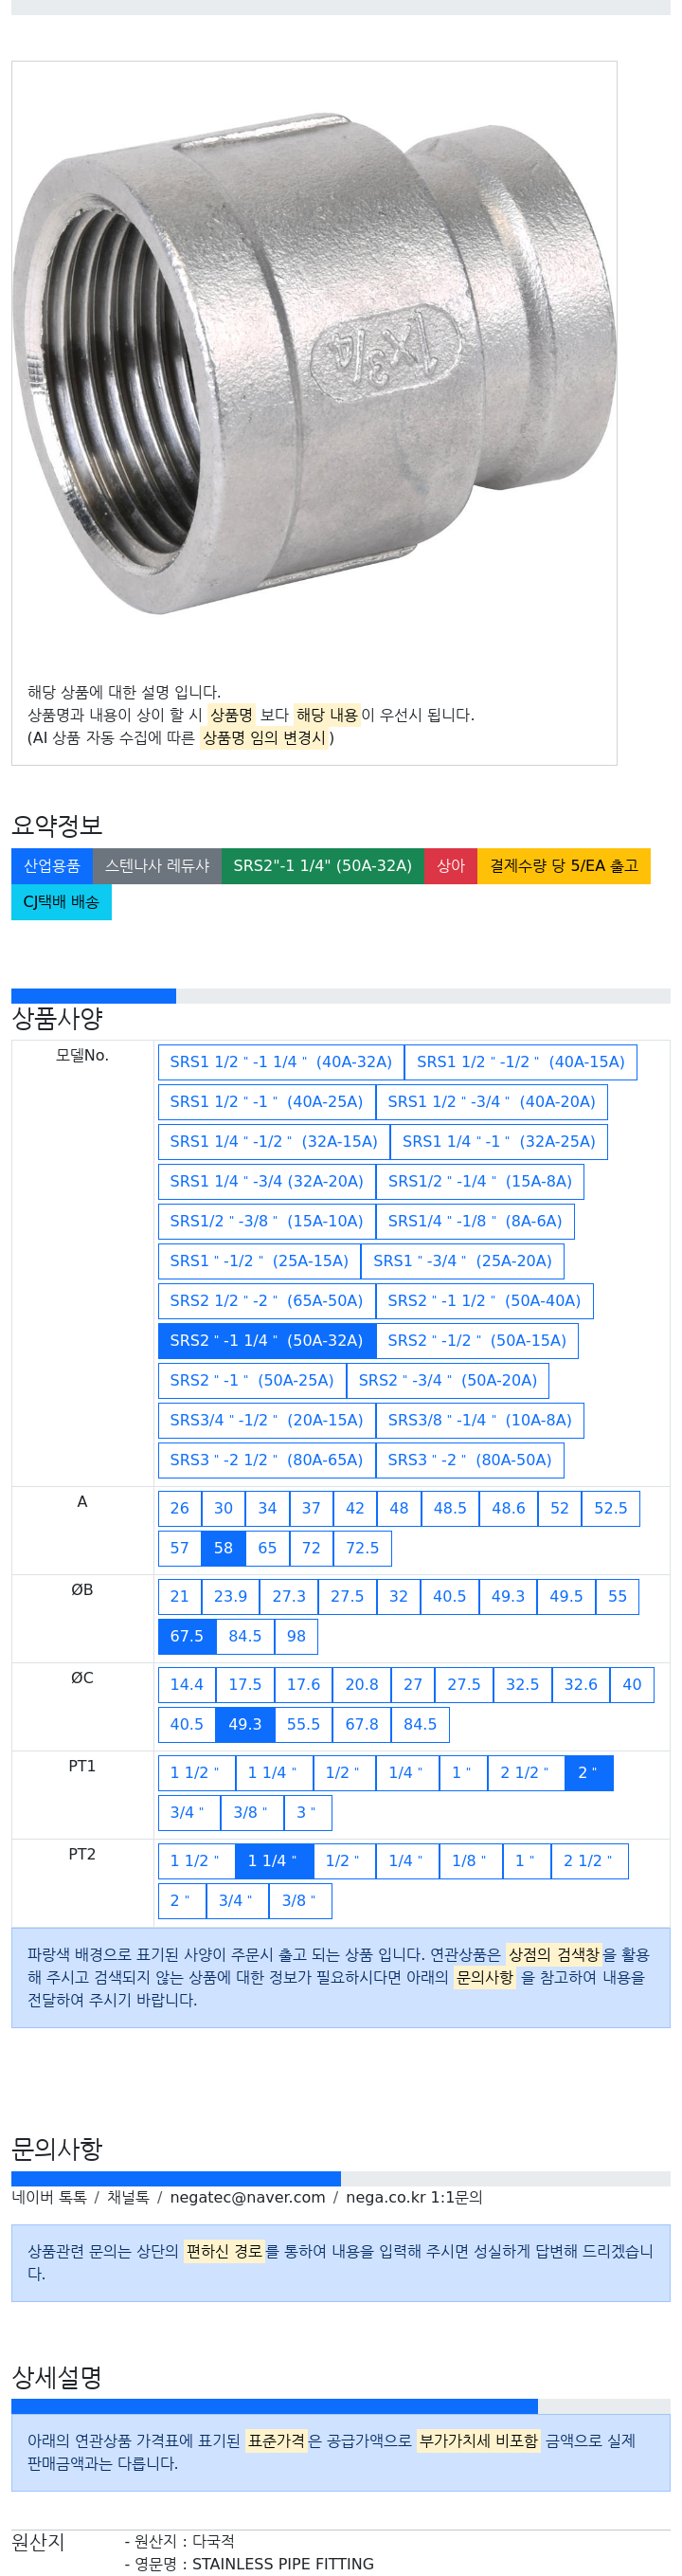Click the 스텐나사 레듀샤 tag
The width and height of the screenshot is (682, 2576).
(157, 865)
